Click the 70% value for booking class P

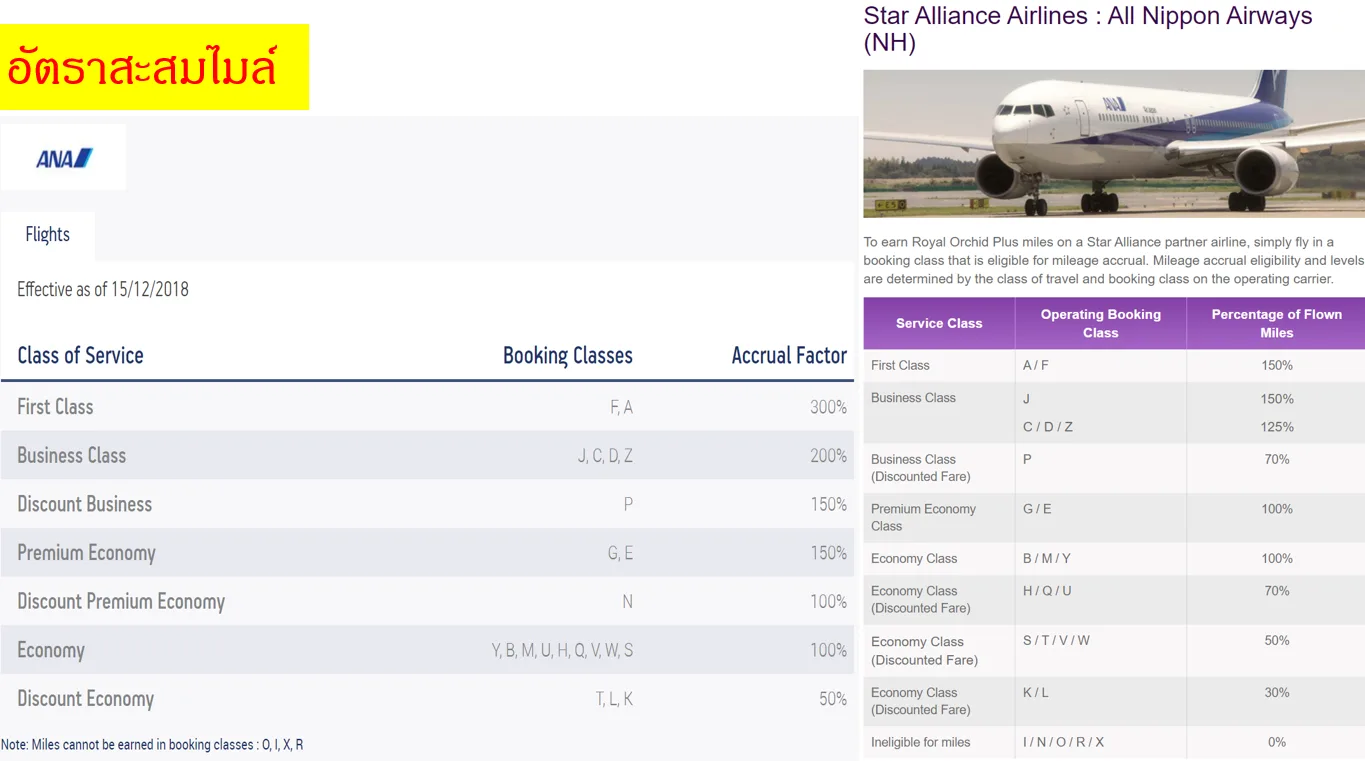click(1277, 460)
